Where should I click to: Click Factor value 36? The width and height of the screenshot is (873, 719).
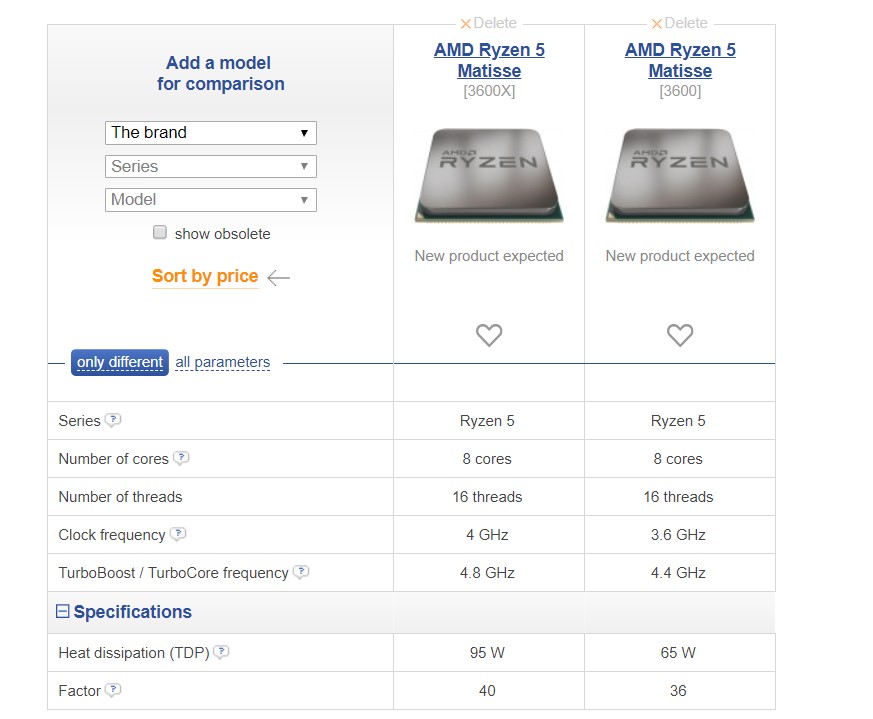tap(678, 691)
